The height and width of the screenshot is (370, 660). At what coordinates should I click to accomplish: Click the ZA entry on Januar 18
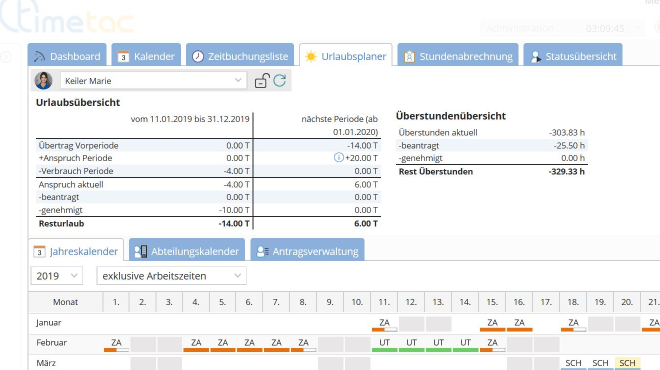click(x=573, y=324)
